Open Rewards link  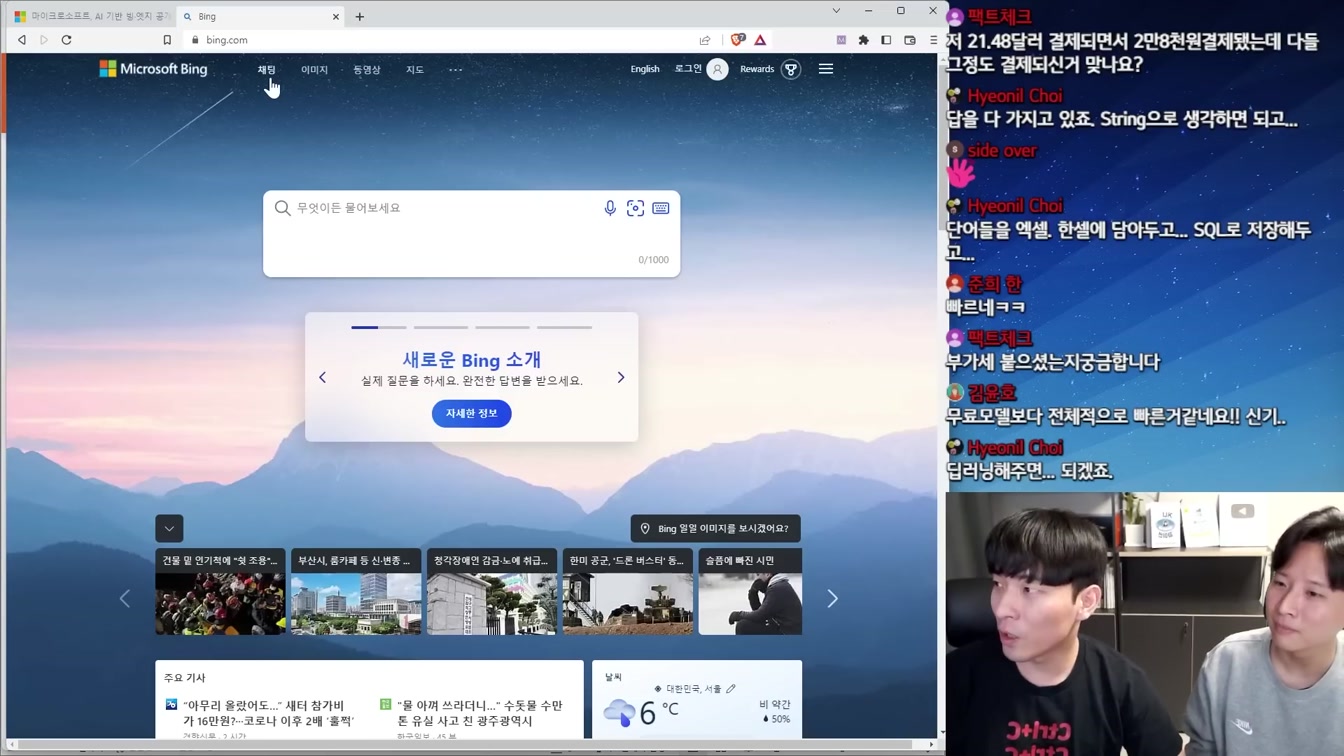[x=757, y=69]
